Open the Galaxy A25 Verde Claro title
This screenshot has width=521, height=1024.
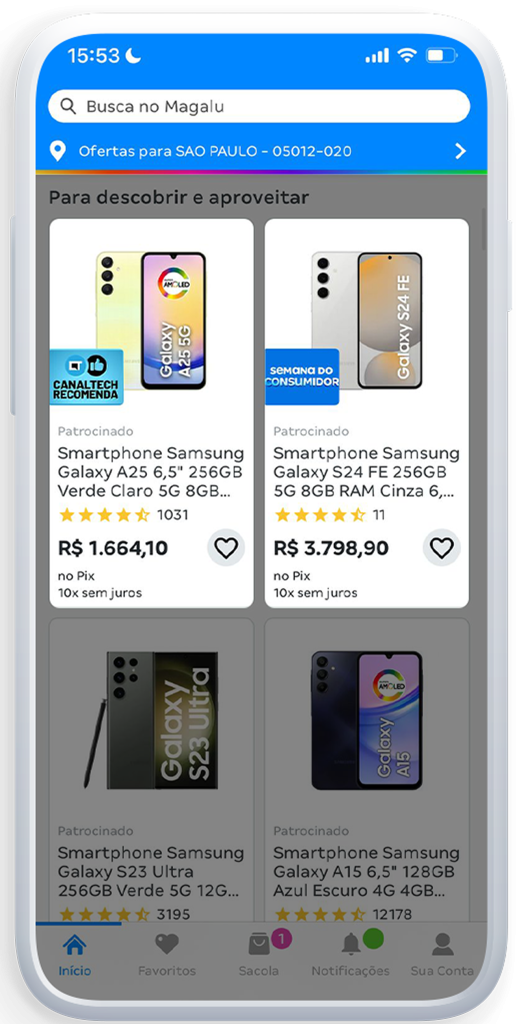151,472
